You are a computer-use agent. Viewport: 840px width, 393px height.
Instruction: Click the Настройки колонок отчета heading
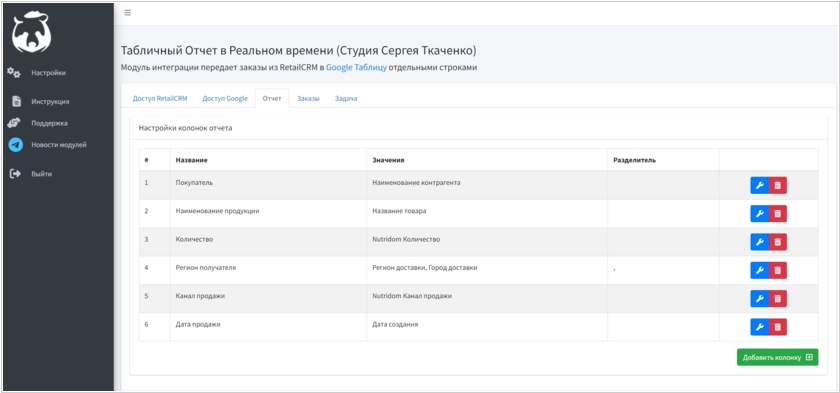(185, 128)
